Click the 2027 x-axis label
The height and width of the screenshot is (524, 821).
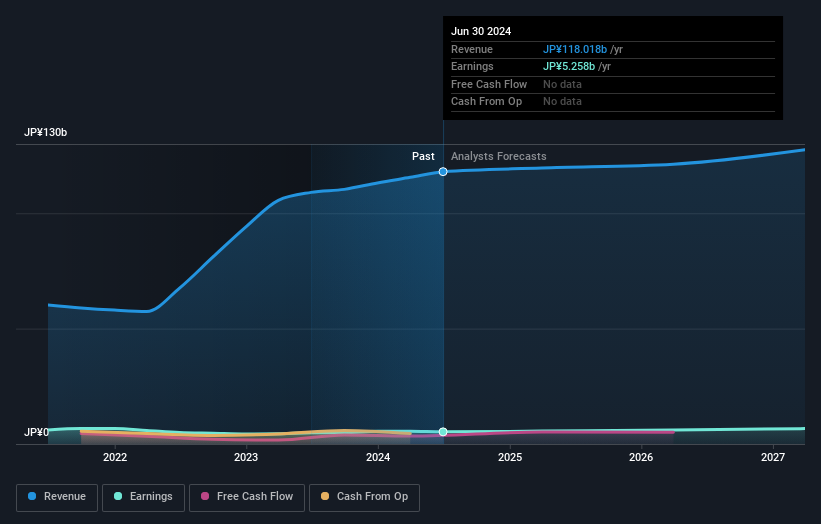pos(773,457)
